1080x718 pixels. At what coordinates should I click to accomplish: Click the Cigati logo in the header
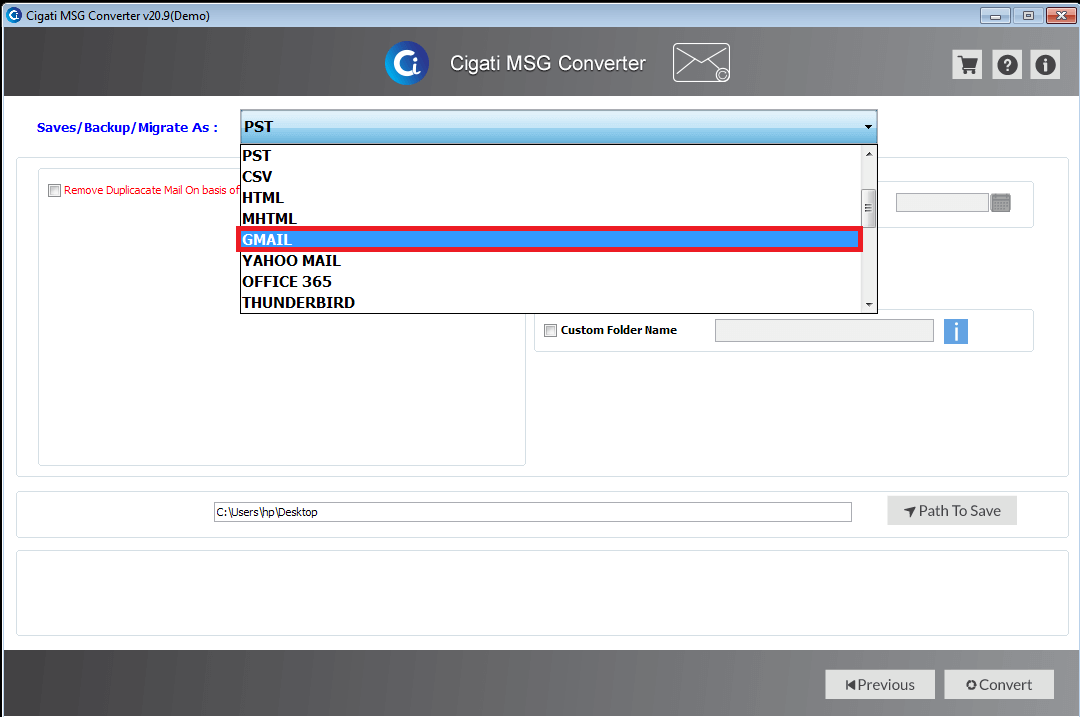(407, 63)
